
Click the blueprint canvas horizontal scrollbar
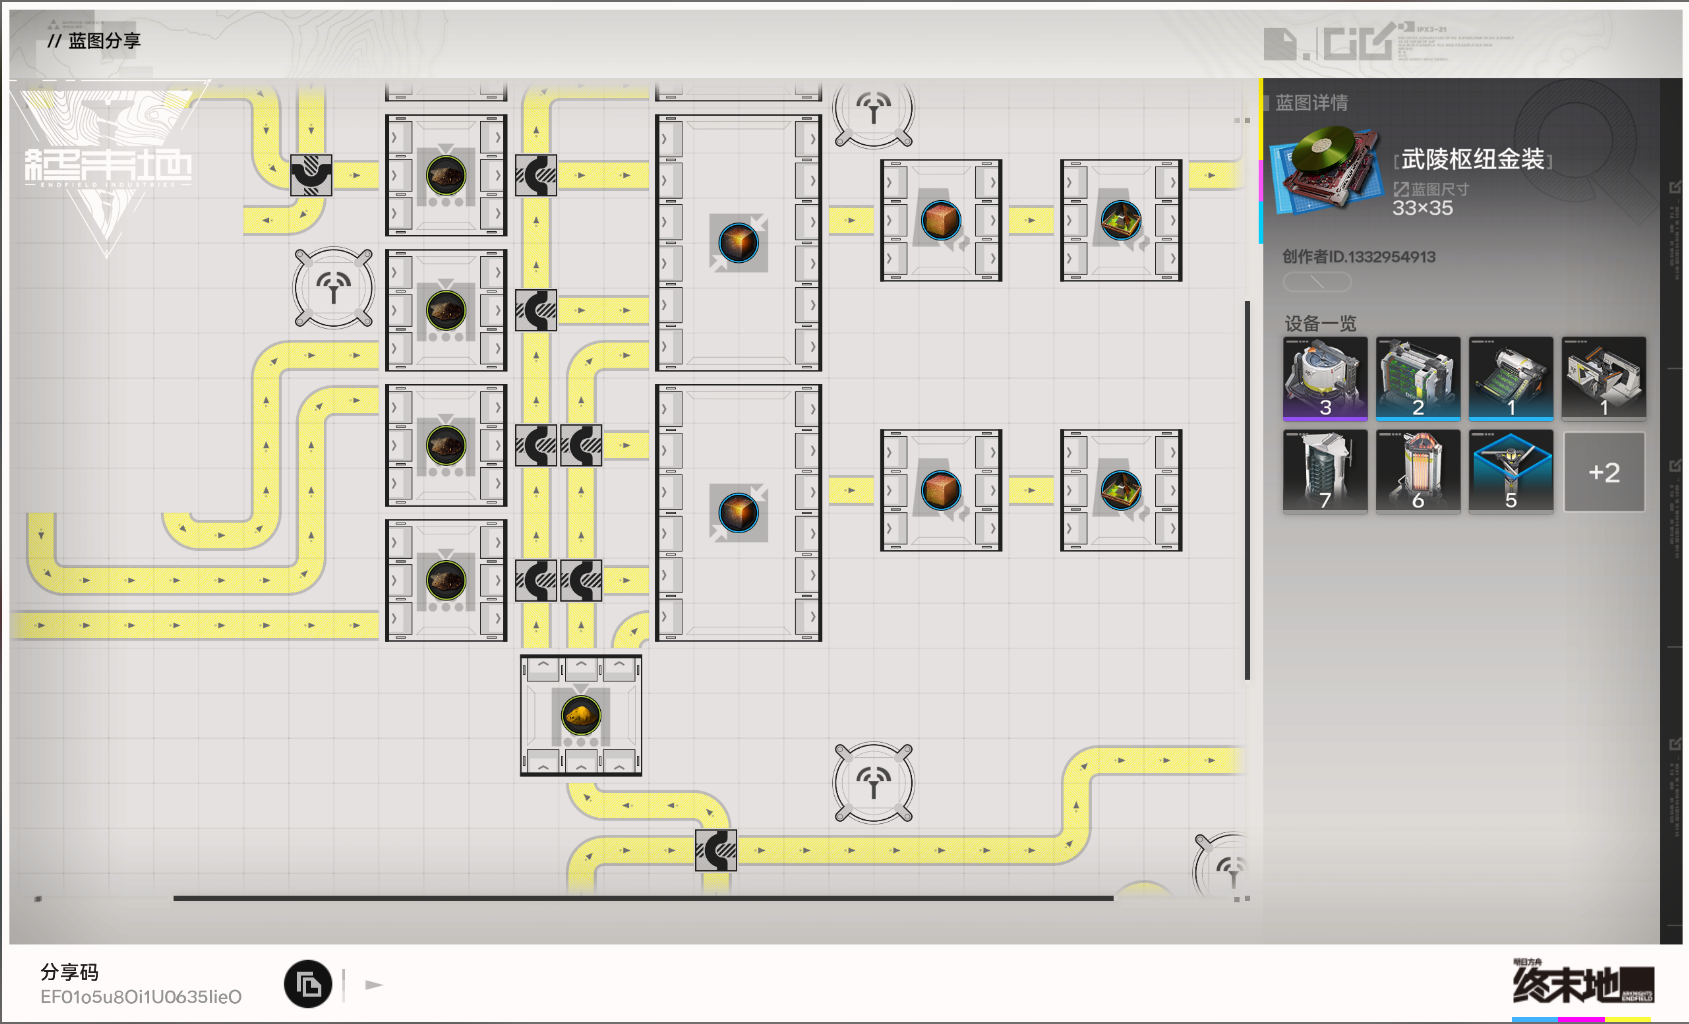click(x=643, y=898)
